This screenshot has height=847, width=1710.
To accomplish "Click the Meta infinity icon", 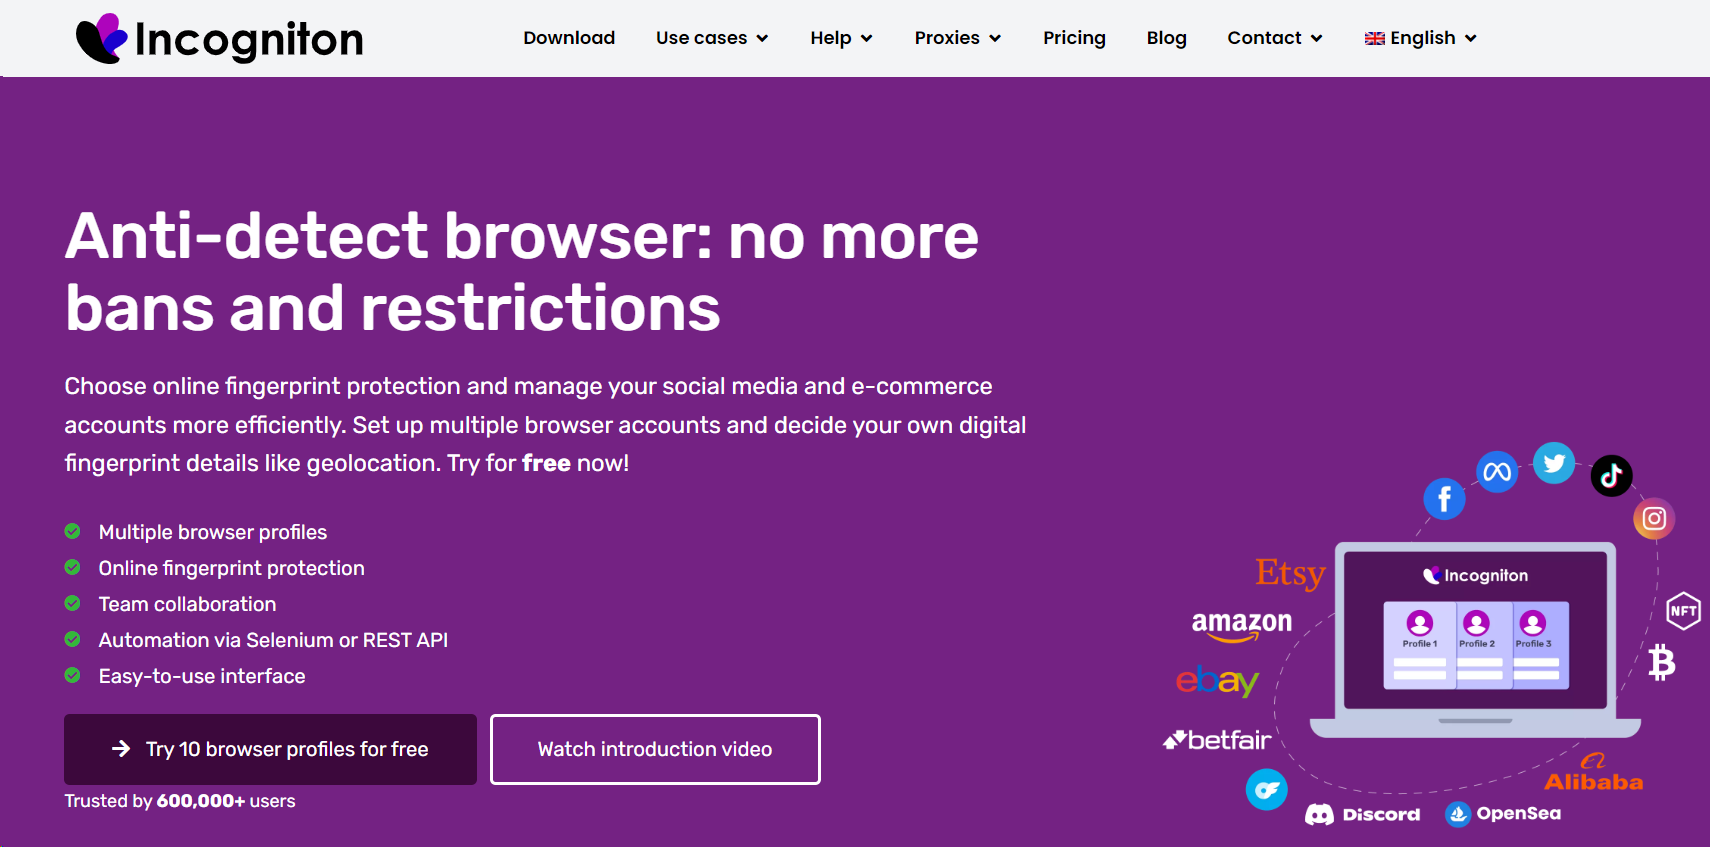I will point(1497,471).
